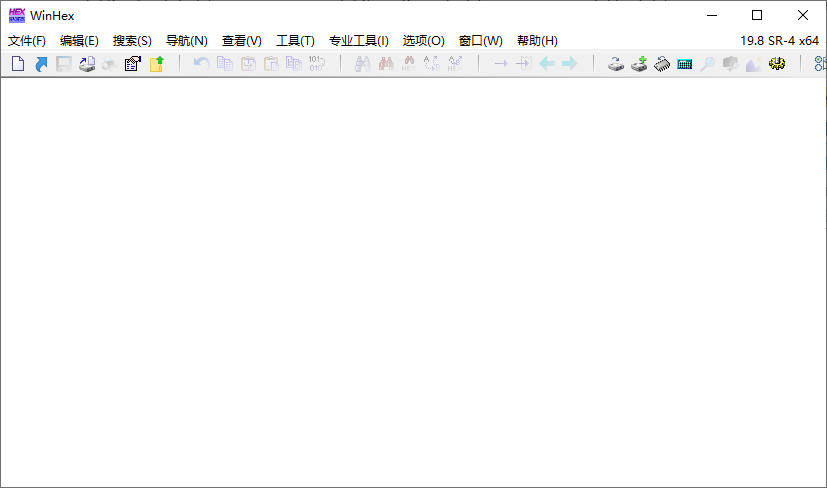Click the 帮助(H) menu
Image resolution: width=827 pixels, height=488 pixels.
537,41
